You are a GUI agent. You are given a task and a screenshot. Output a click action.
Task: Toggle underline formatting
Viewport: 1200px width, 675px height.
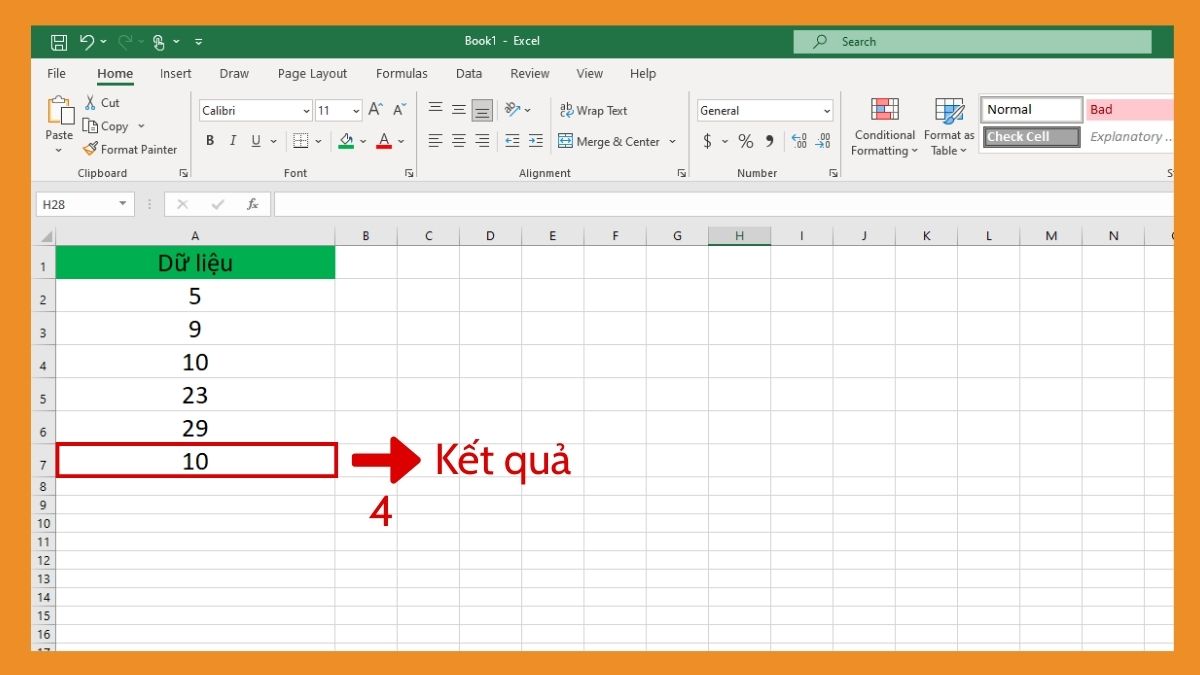[256, 140]
